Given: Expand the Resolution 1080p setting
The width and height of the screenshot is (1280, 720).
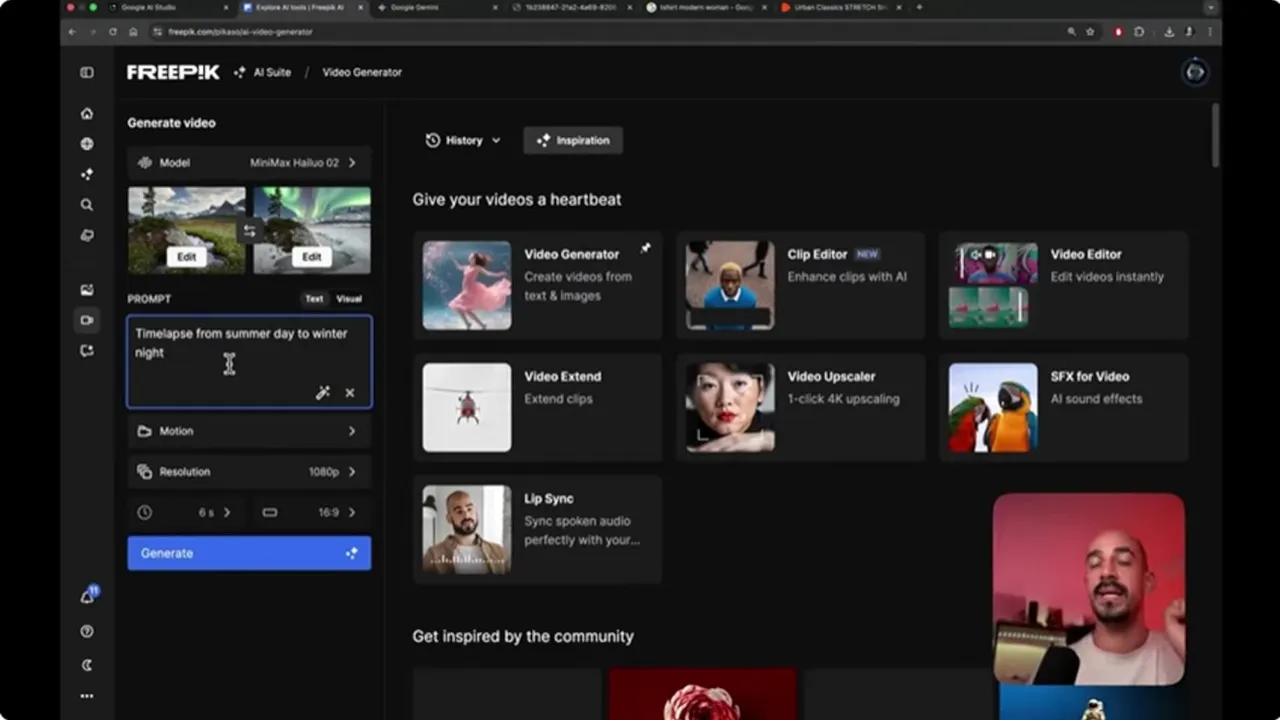Looking at the screenshot, I should 249,471.
